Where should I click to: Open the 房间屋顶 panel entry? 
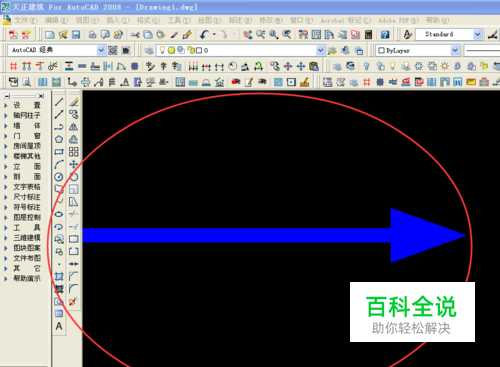27,146
